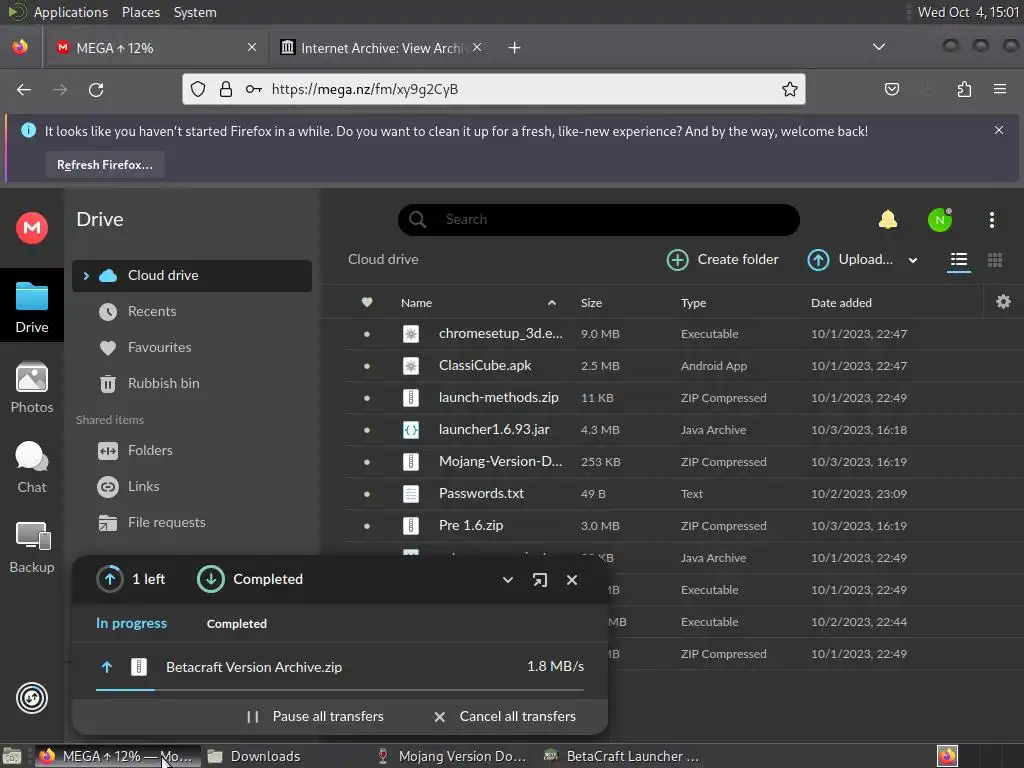Open the Drive section in sidebar

32,306
